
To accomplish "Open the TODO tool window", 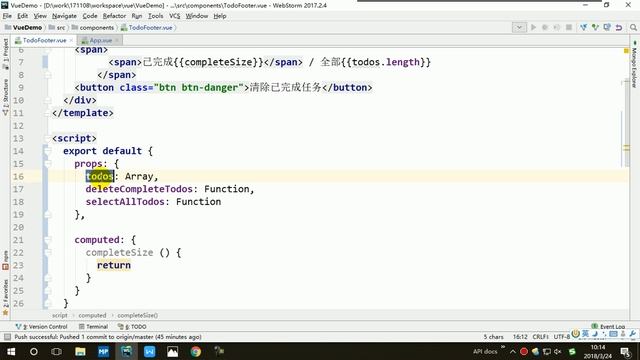I will click(x=132, y=327).
